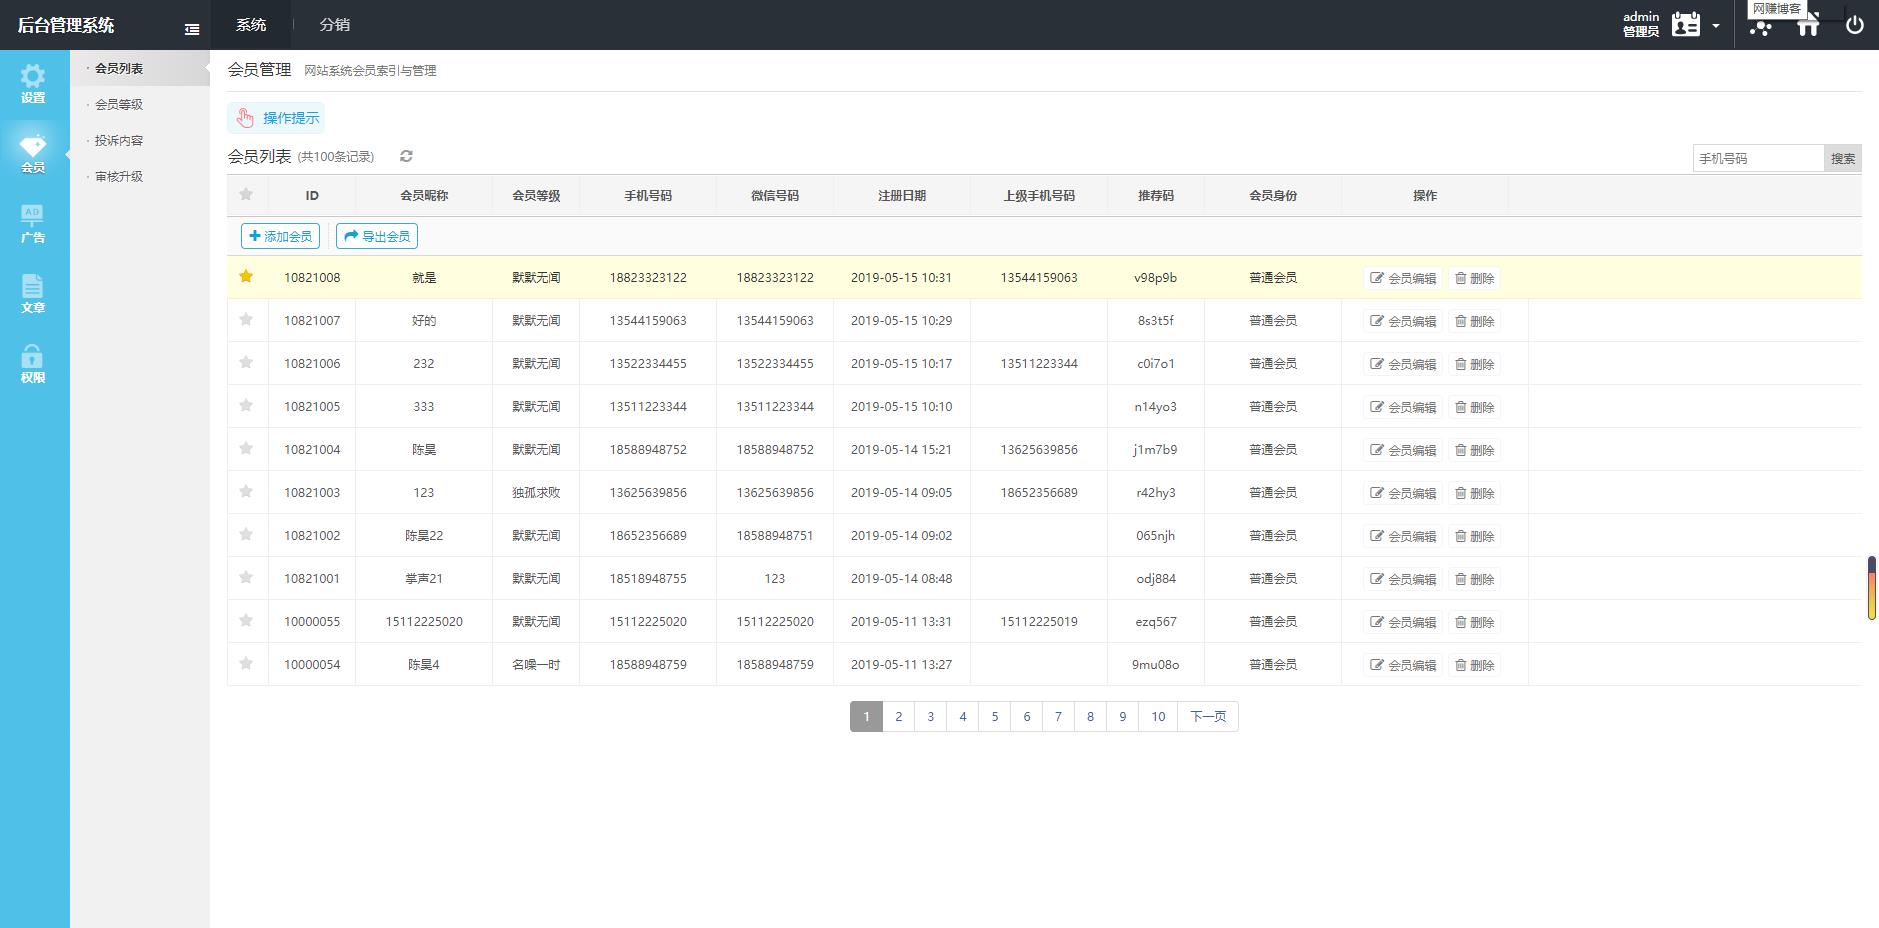This screenshot has width=1879, height=928.
Task: Star member 10821001
Action: click(246, 577)
